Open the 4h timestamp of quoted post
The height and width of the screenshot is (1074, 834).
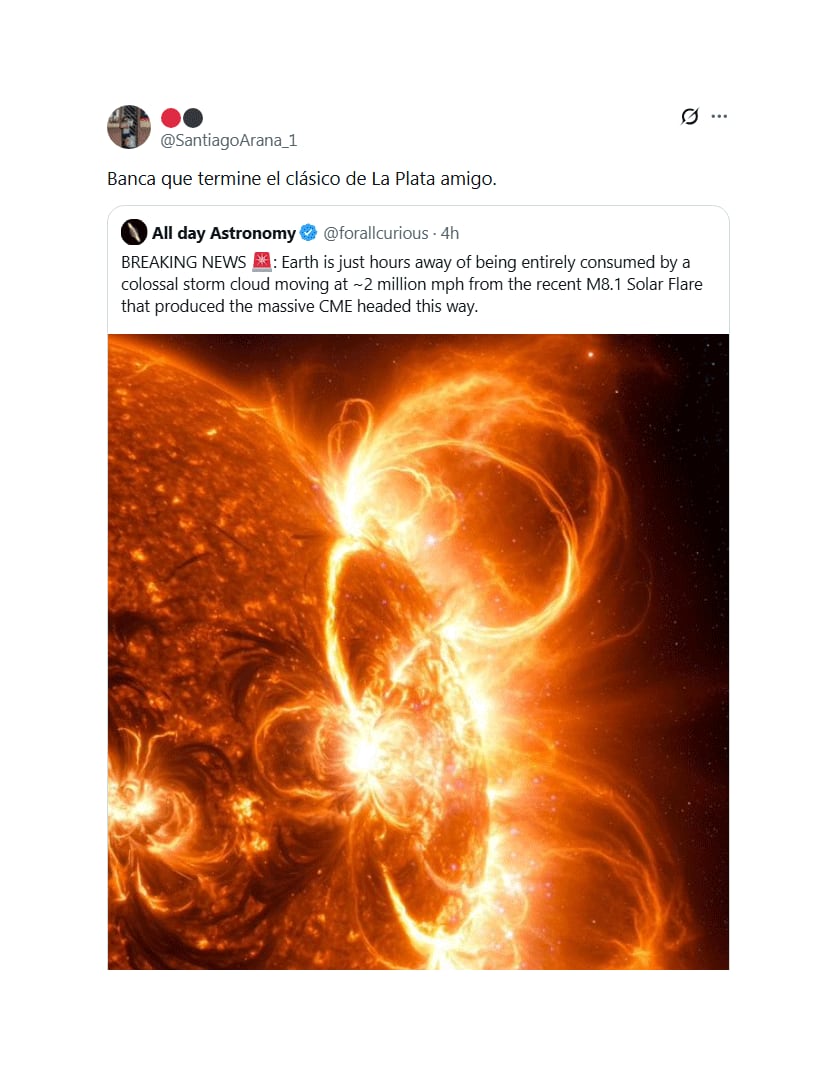coord(450,233)
